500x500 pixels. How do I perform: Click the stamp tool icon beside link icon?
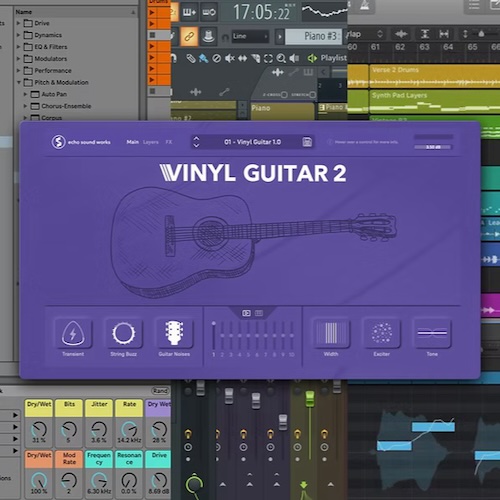(209, 36)
